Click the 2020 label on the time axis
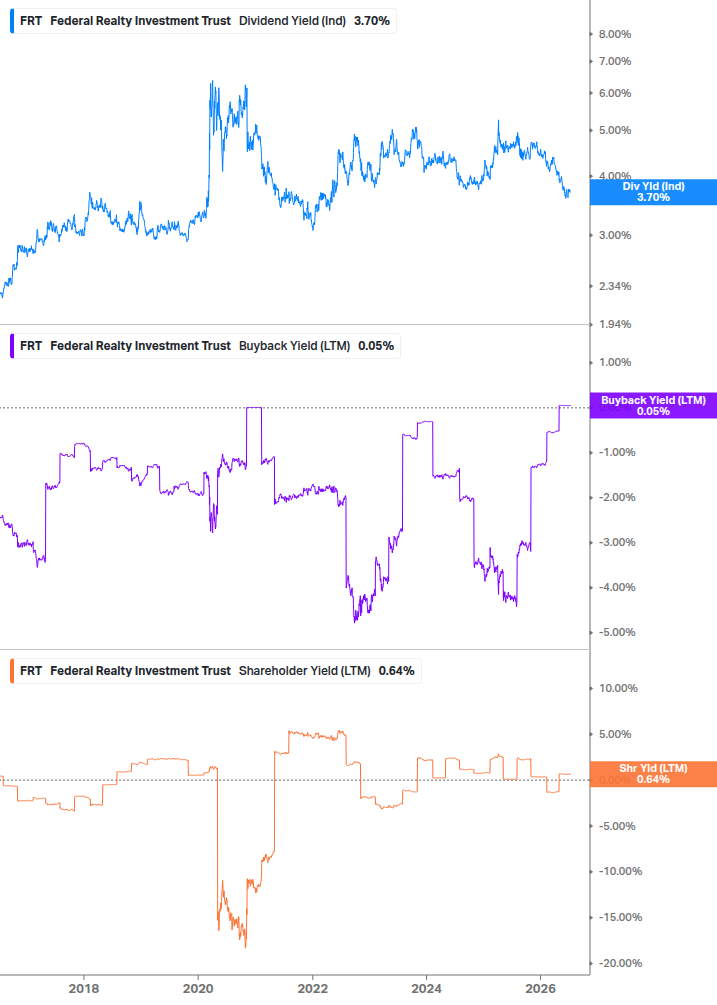This screenshot has width=717, height=1005. (198, 989)
